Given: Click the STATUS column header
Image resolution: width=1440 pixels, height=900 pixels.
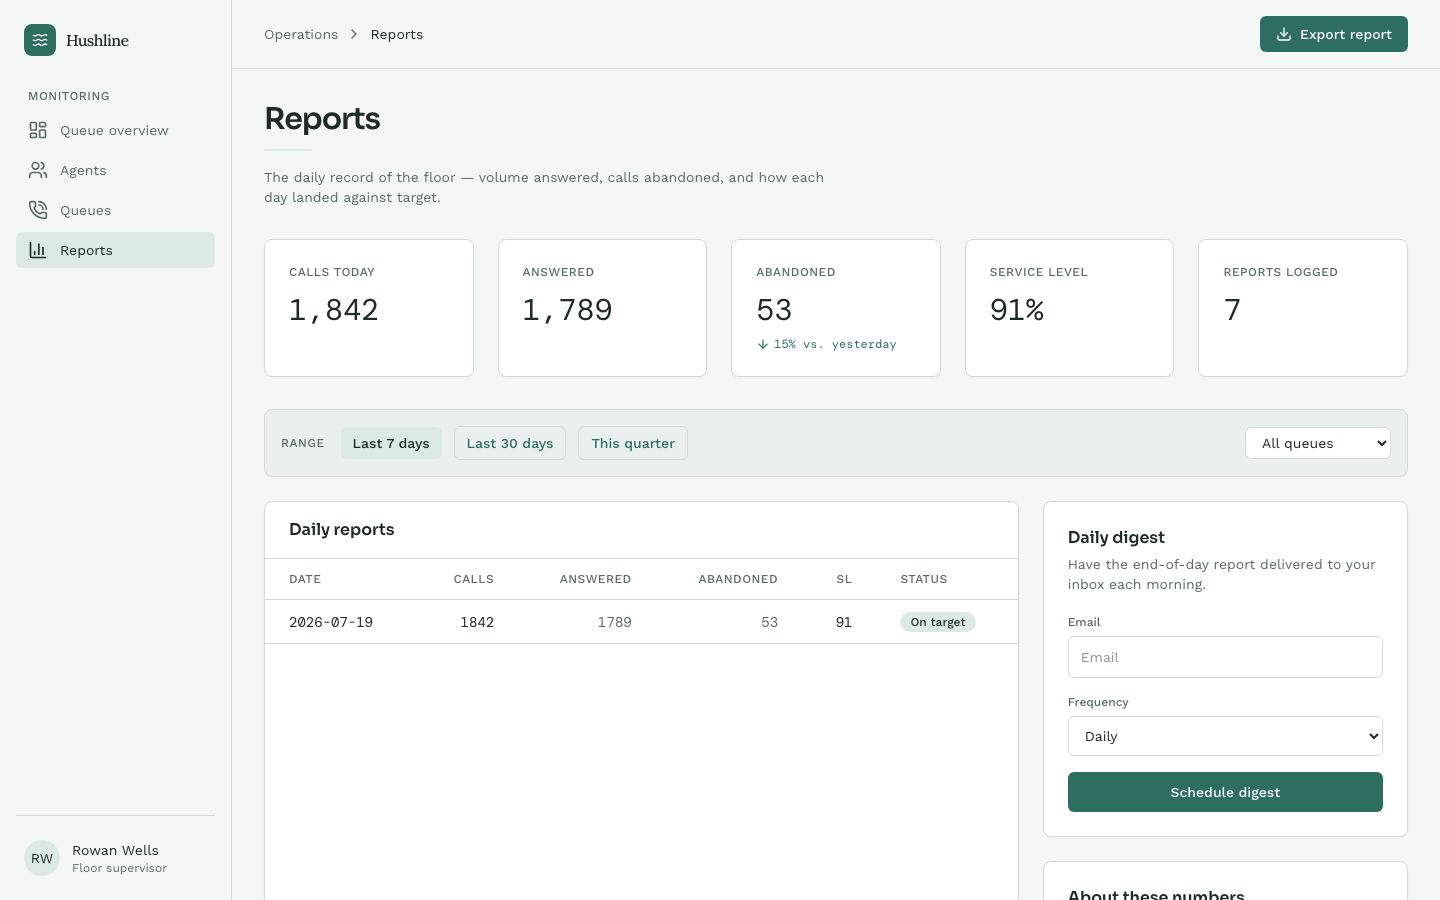Looking at the screenshot, I should [924, 579].
